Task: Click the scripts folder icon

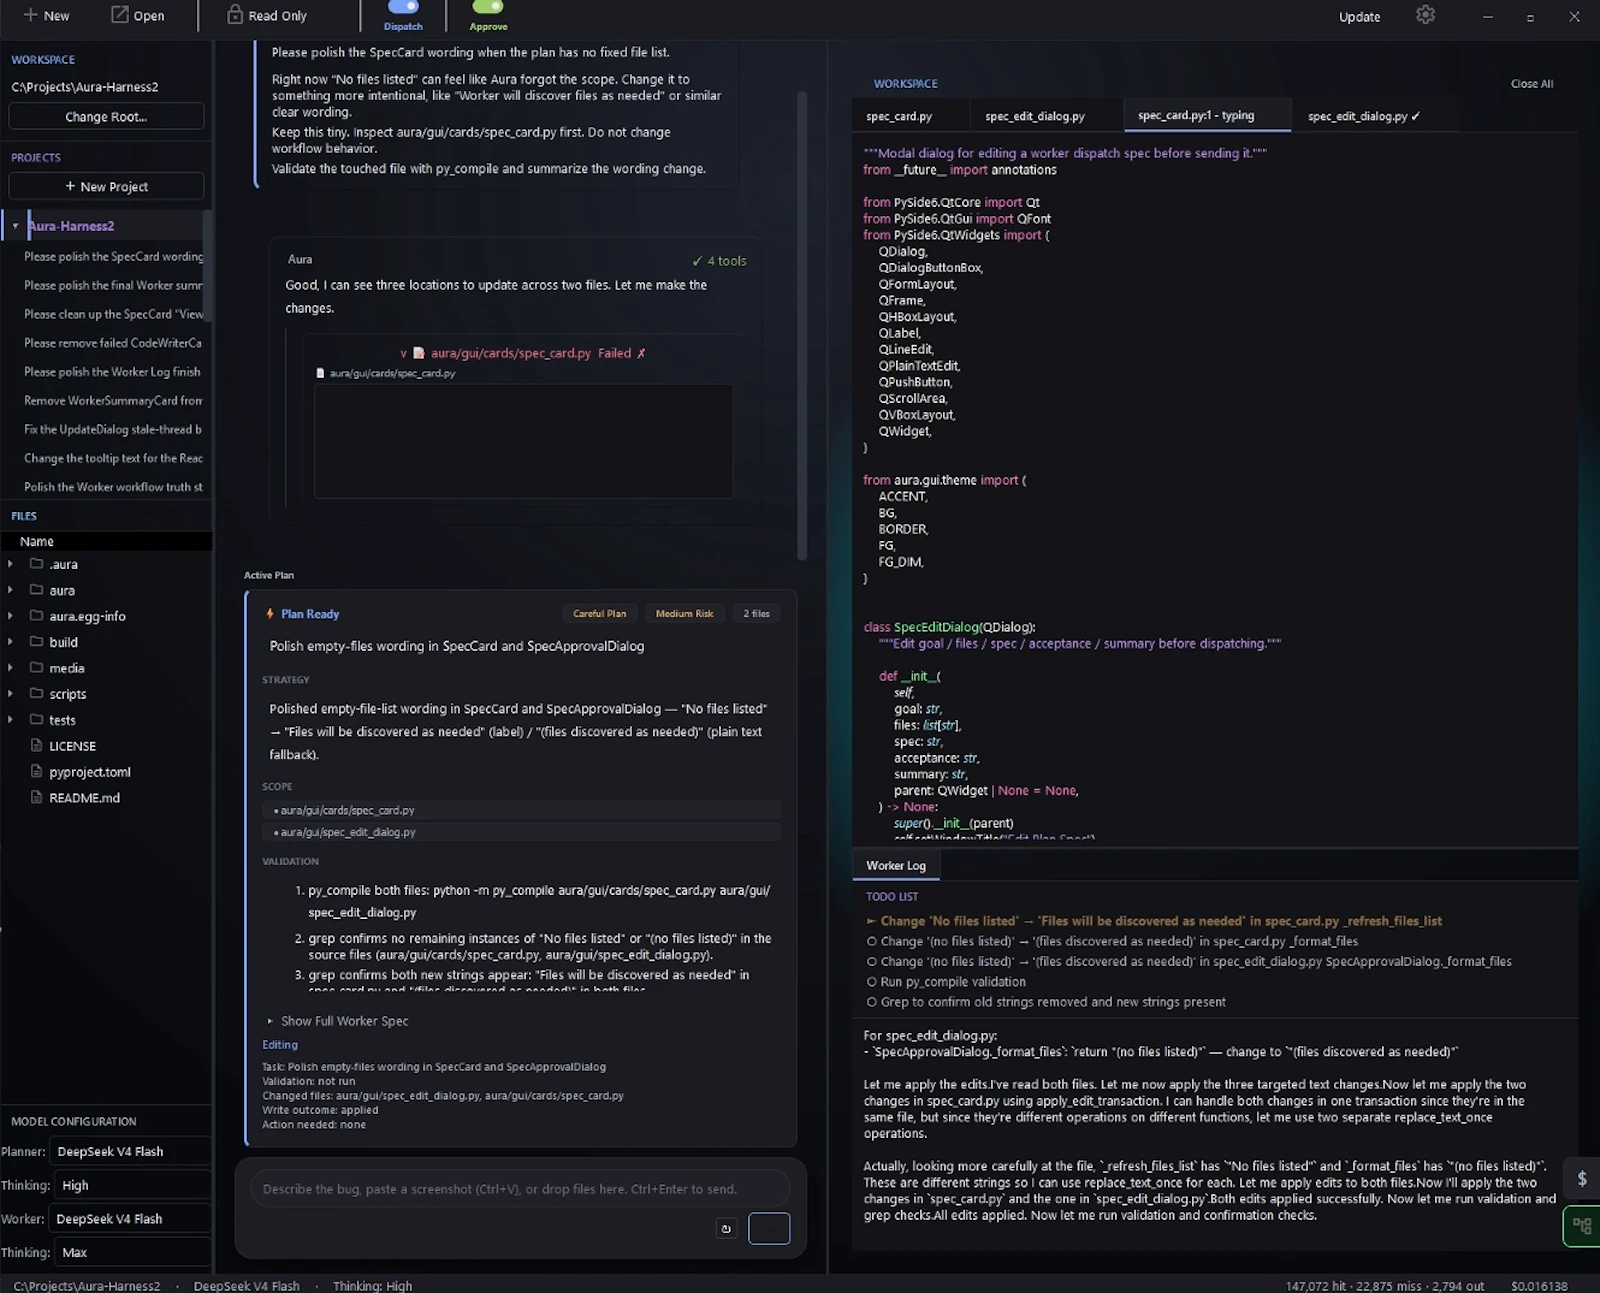Action: [37, 694]
